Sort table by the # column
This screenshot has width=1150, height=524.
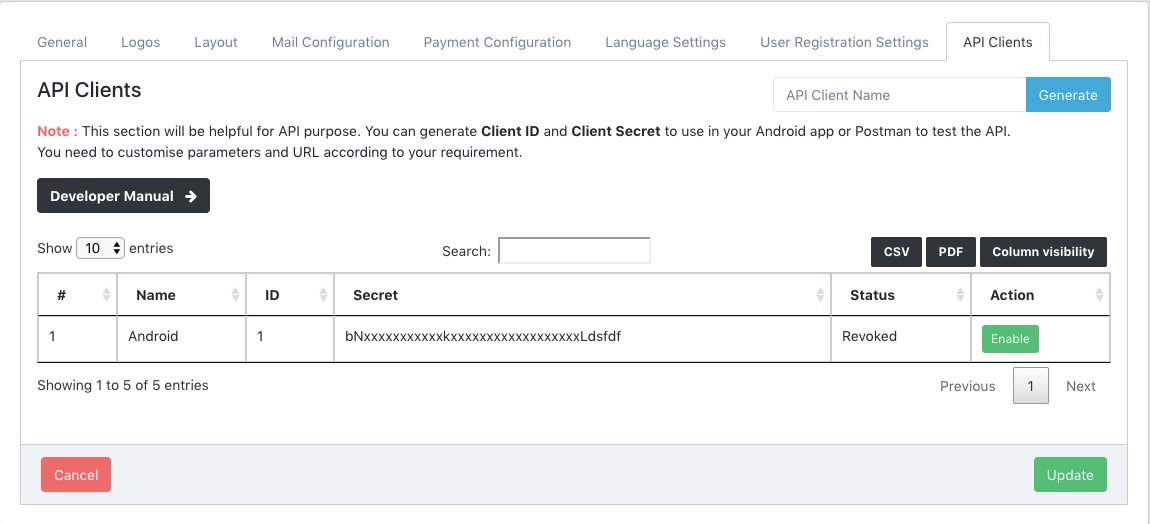click(77, 295)
